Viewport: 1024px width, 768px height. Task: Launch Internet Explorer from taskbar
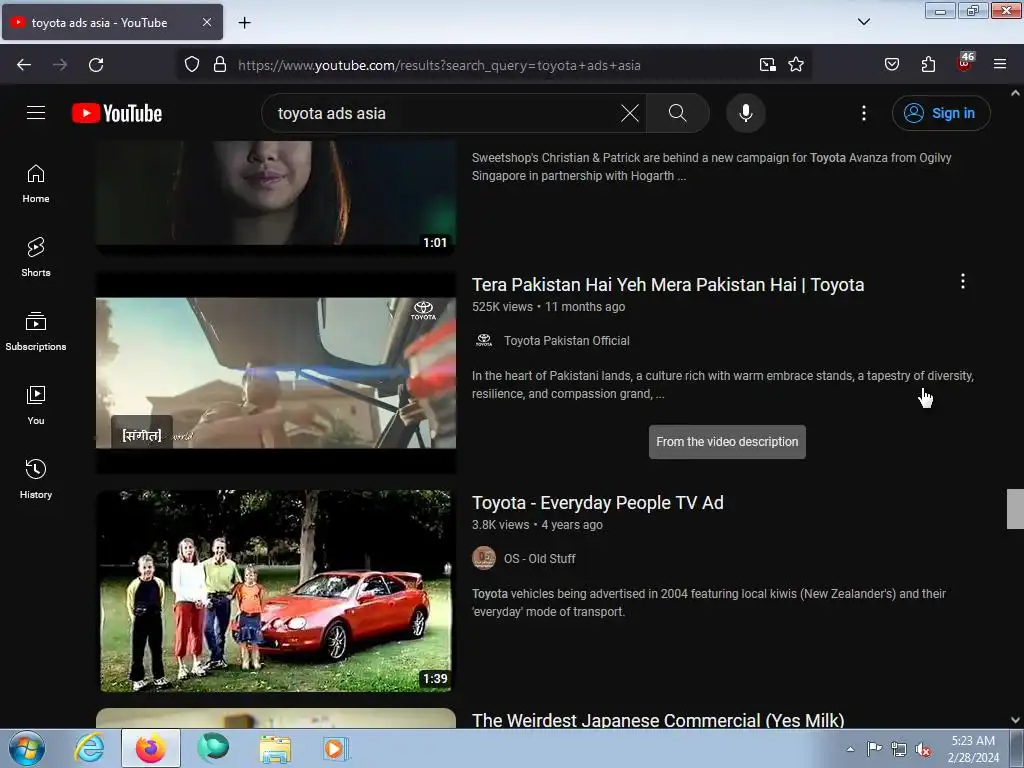coord(89,748)
